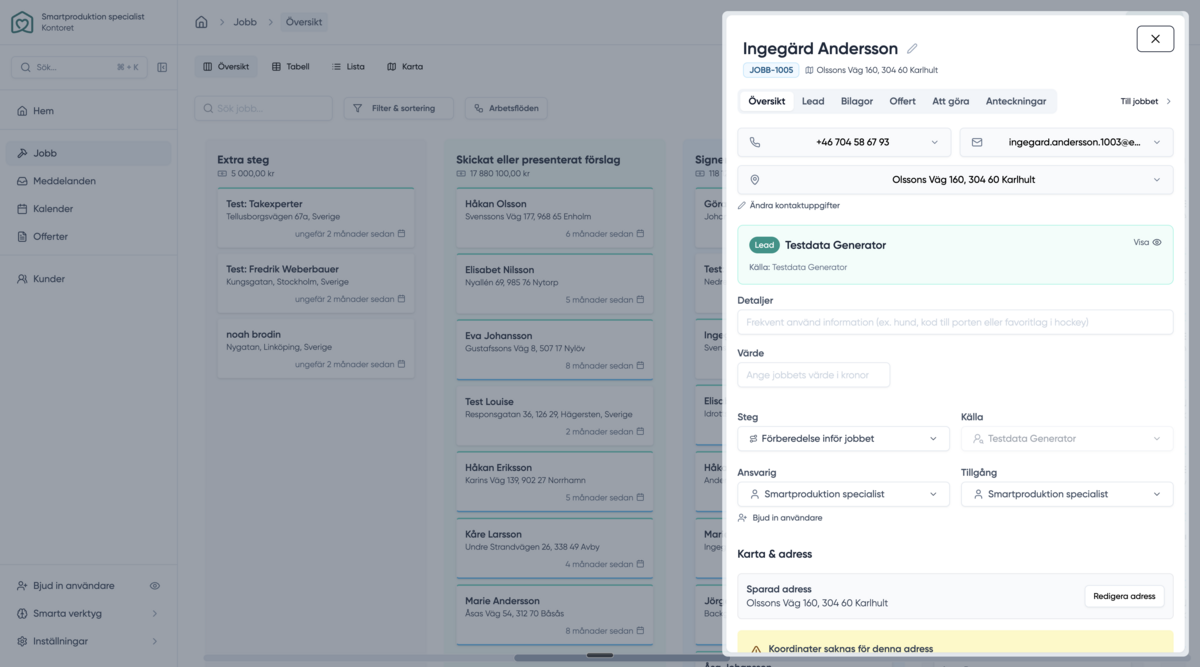Click the pencil icon beside Ingegärd Andersson

click(x=912, y=49)
